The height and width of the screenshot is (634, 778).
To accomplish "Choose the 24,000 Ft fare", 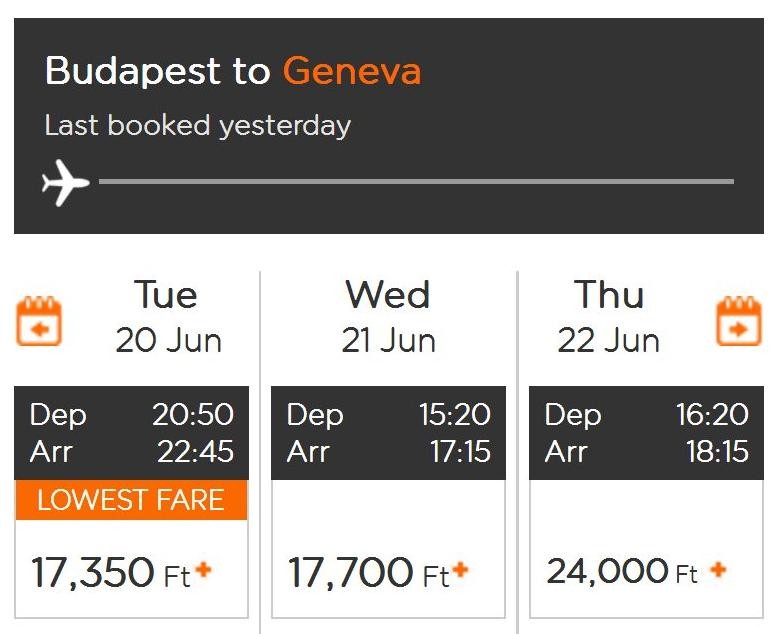I will click(x=607, y=572).
